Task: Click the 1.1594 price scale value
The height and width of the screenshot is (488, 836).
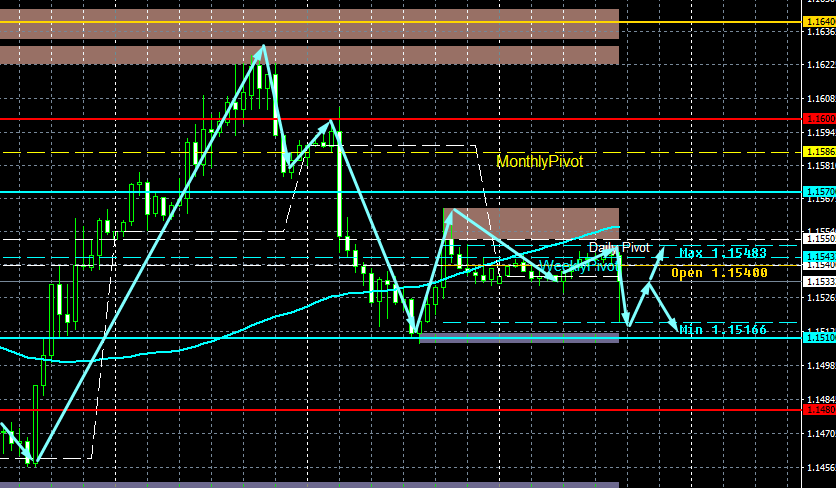Action: point(821,132)
